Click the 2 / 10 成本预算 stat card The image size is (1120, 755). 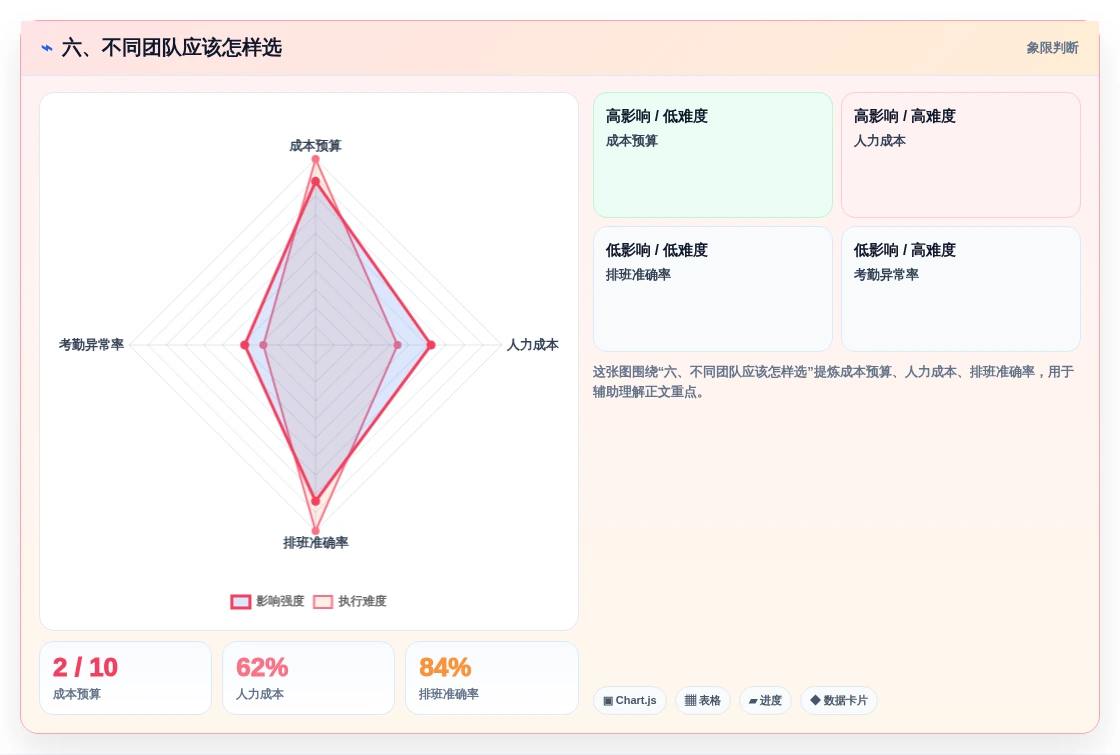[126, 678]
